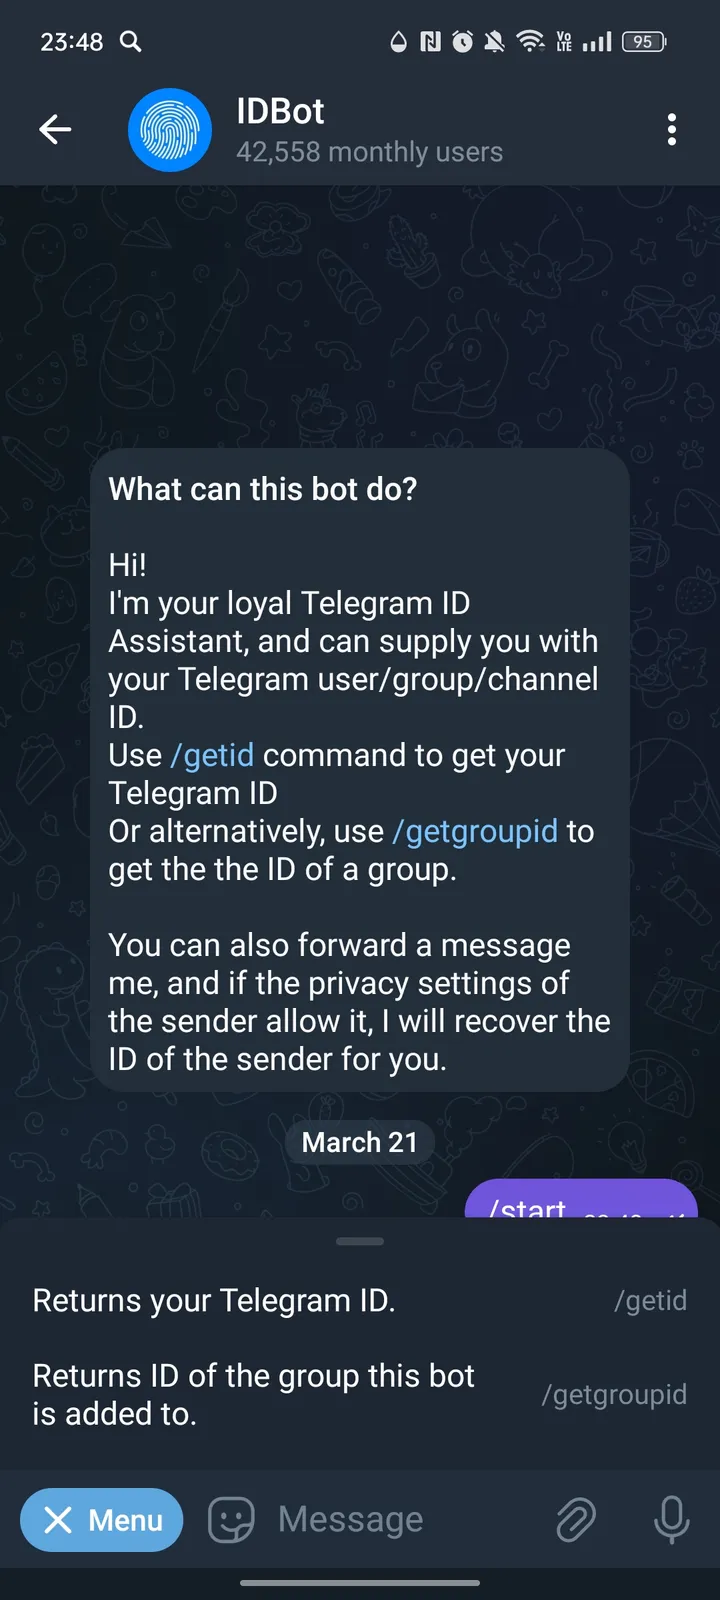The width and height of the screenshot is (720, 1600).
Task: Select the /getgroupid command link
Action: [x=474, y=831]
